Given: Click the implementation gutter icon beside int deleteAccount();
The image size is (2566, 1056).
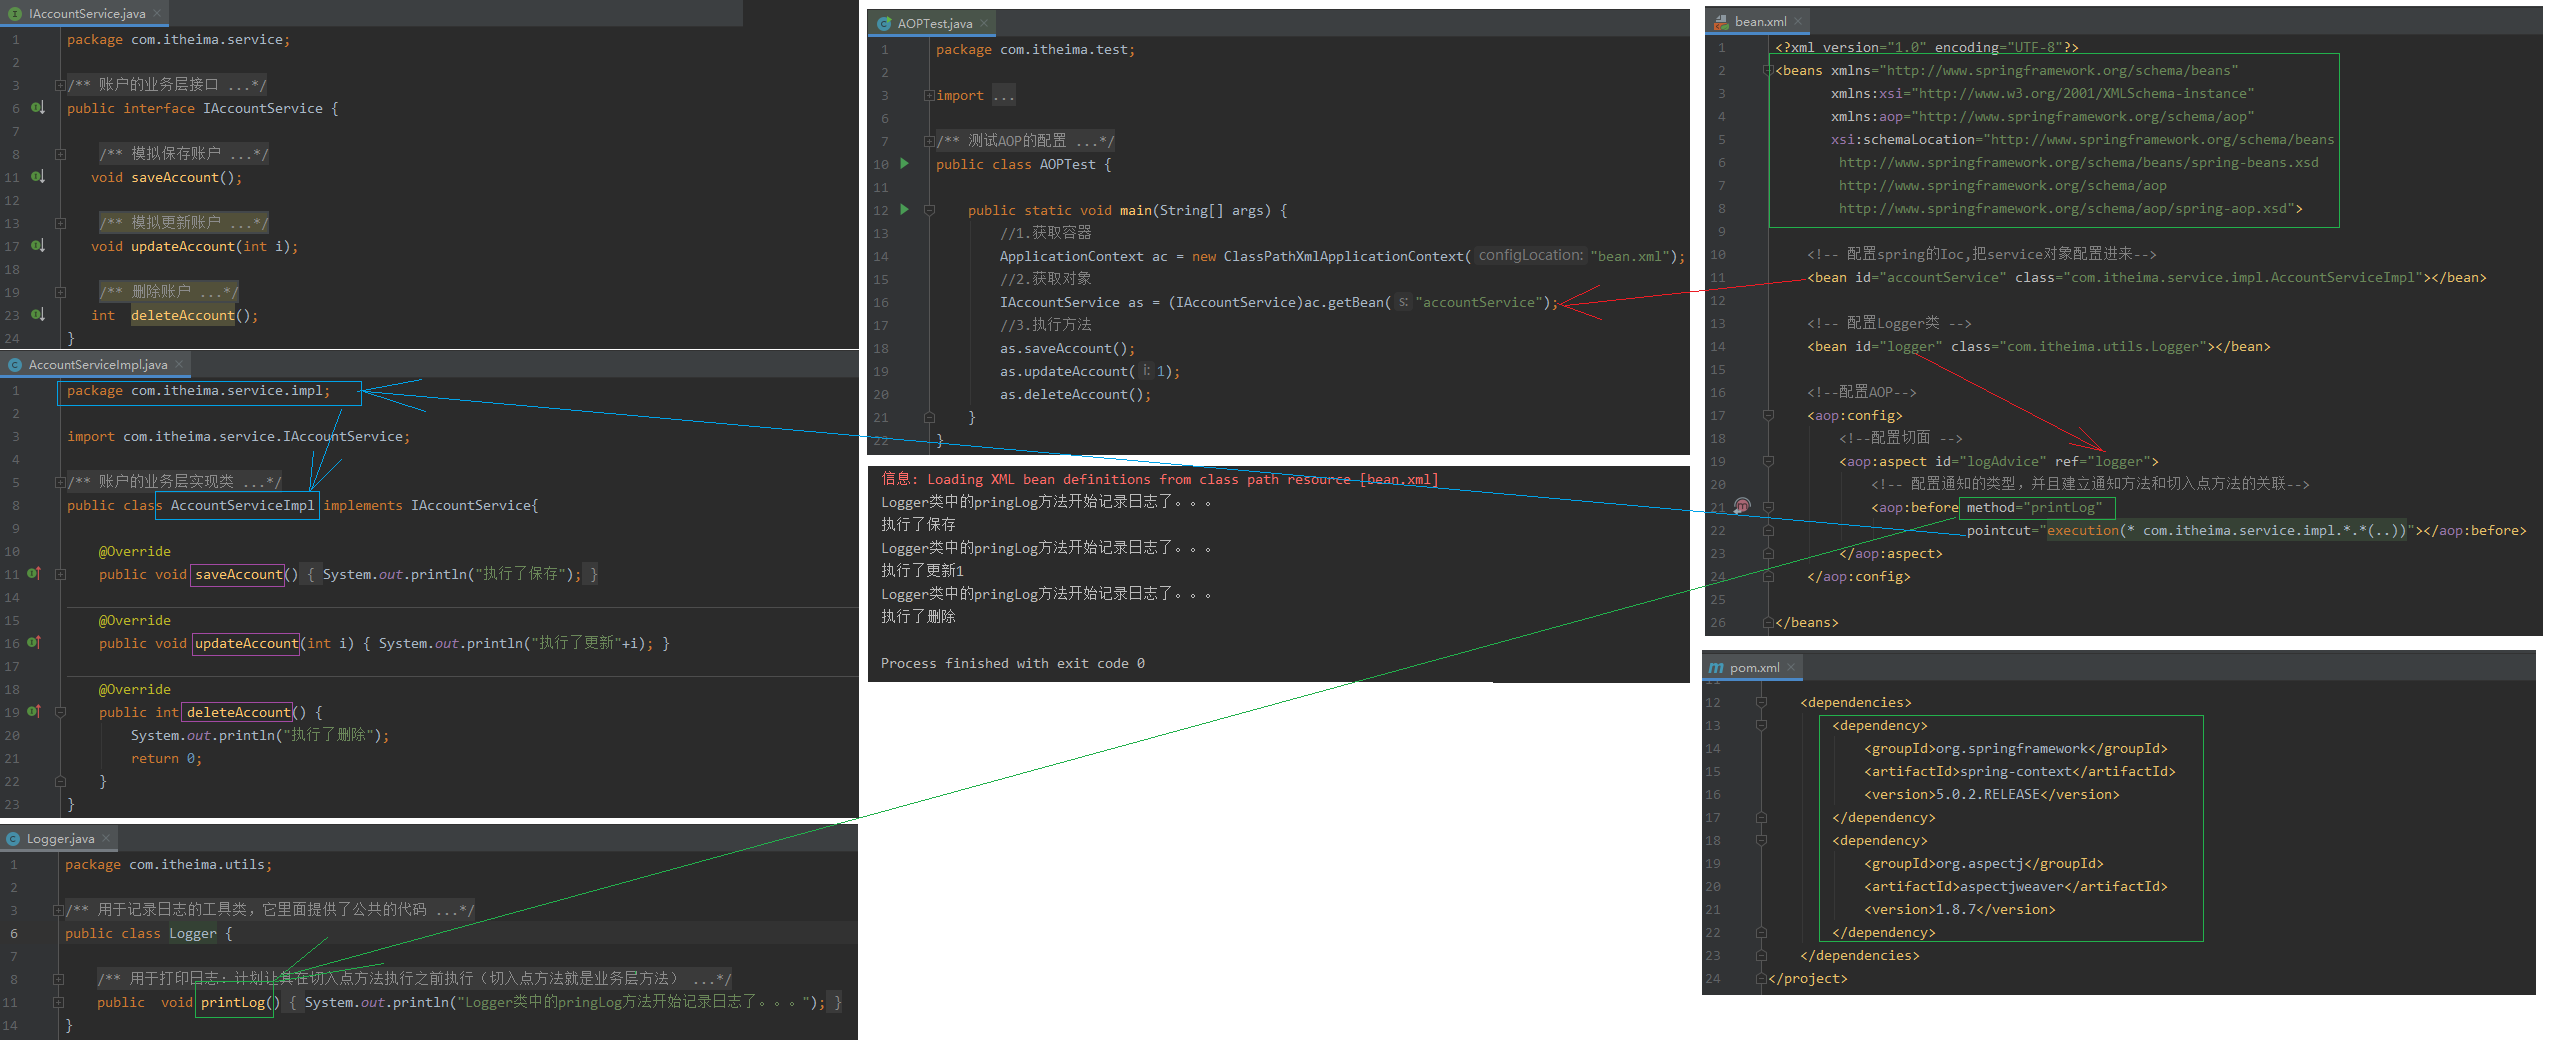Looking at the screenshot, I should point(37,314).
